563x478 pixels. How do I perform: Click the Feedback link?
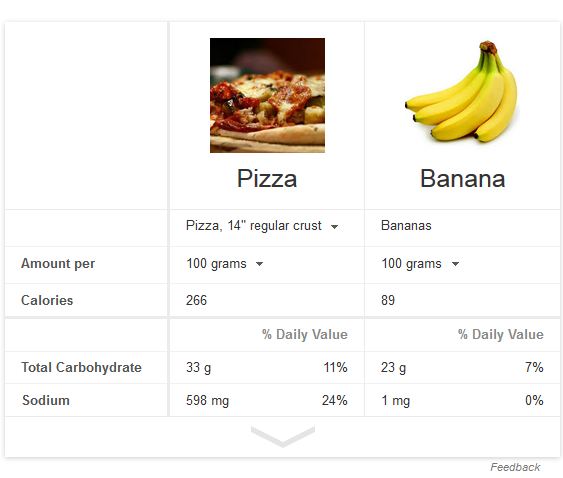pyautogui.click(x=515, y=467)
